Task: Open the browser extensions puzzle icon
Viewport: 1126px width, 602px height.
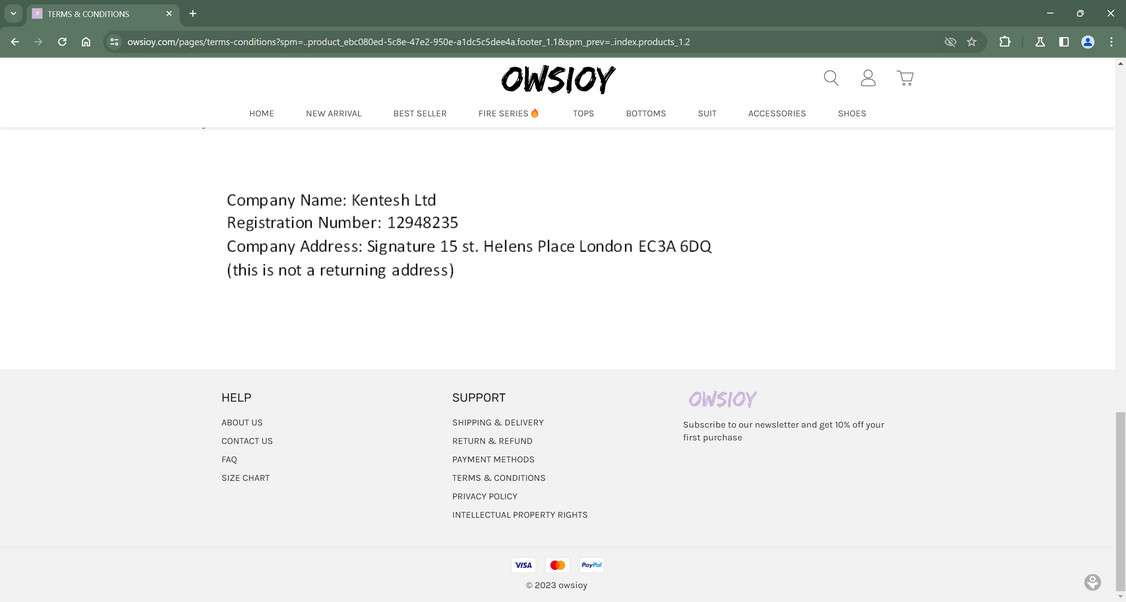Action: (1004, 41)
